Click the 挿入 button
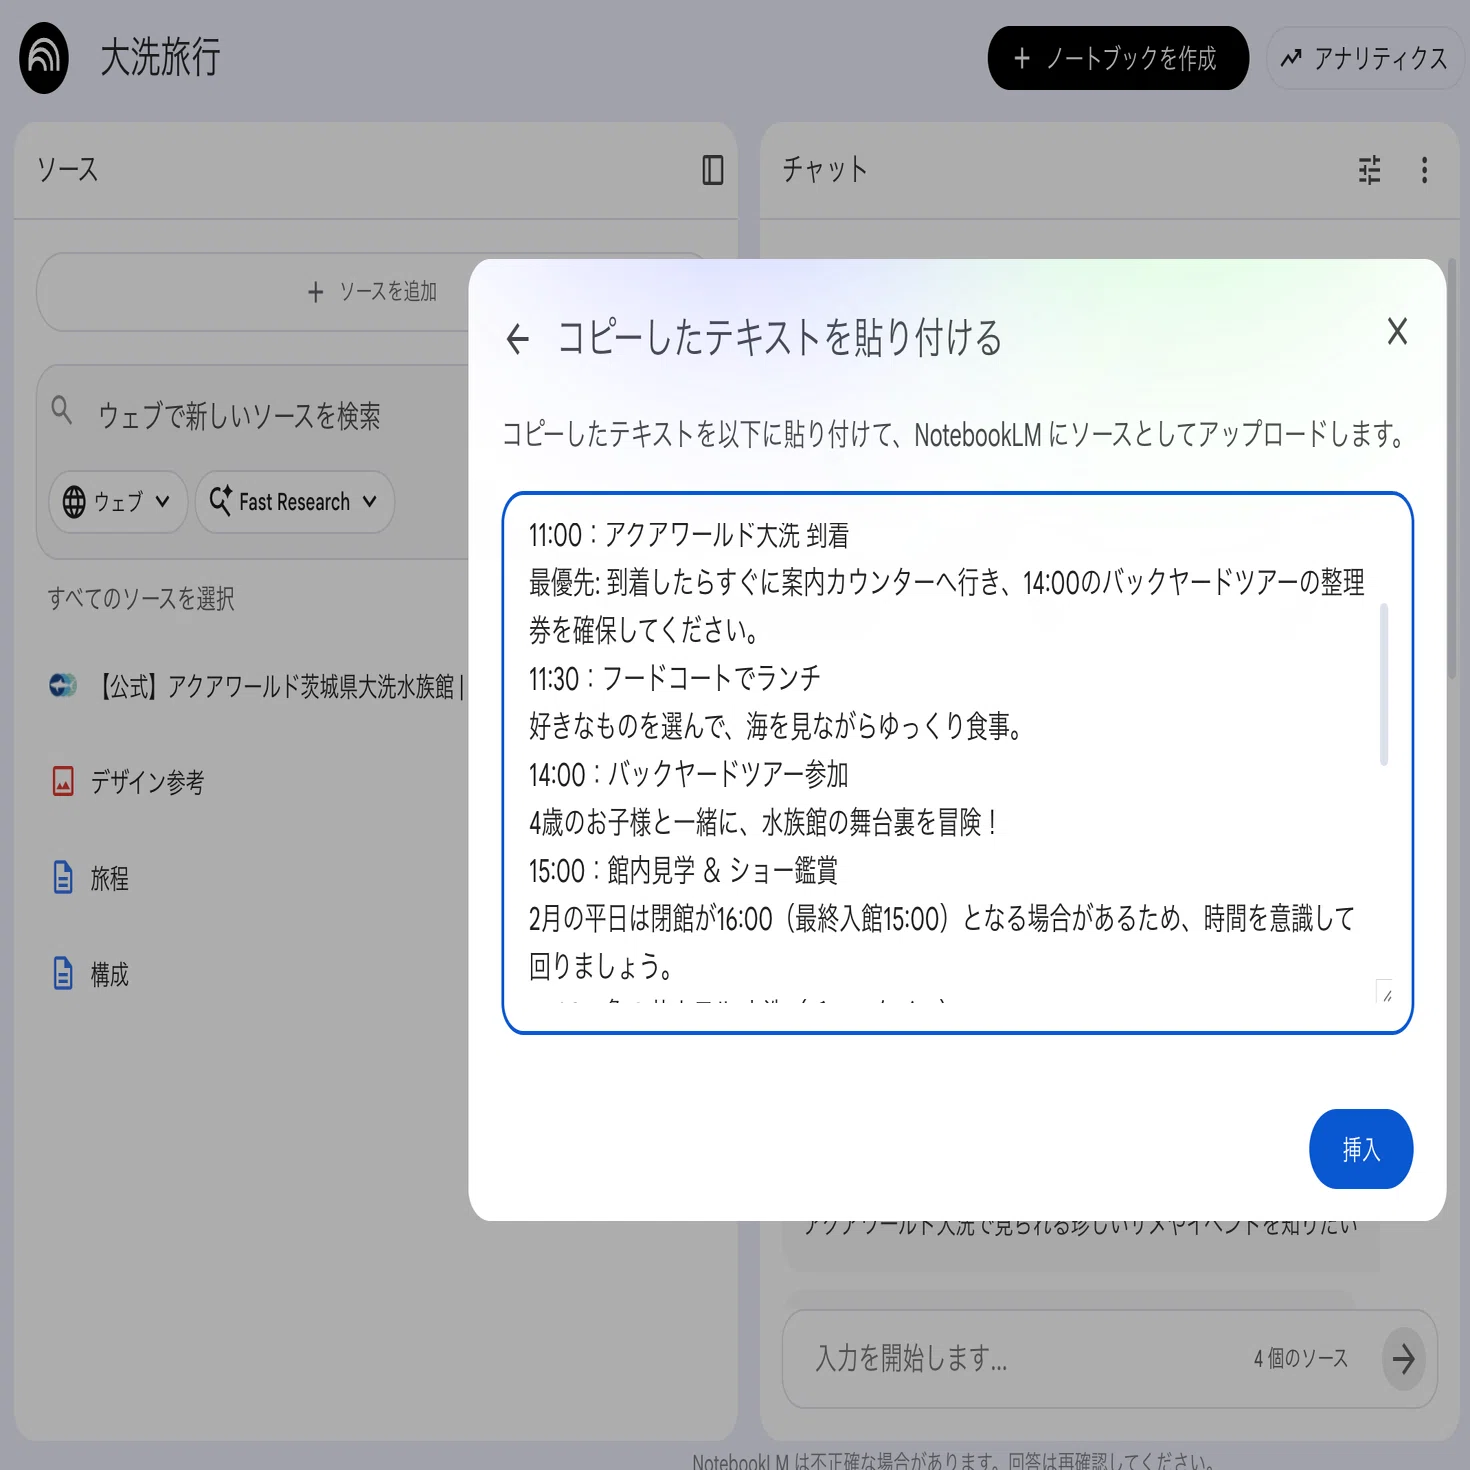1470x1470 pixels. click(x=1361, y=1149)
